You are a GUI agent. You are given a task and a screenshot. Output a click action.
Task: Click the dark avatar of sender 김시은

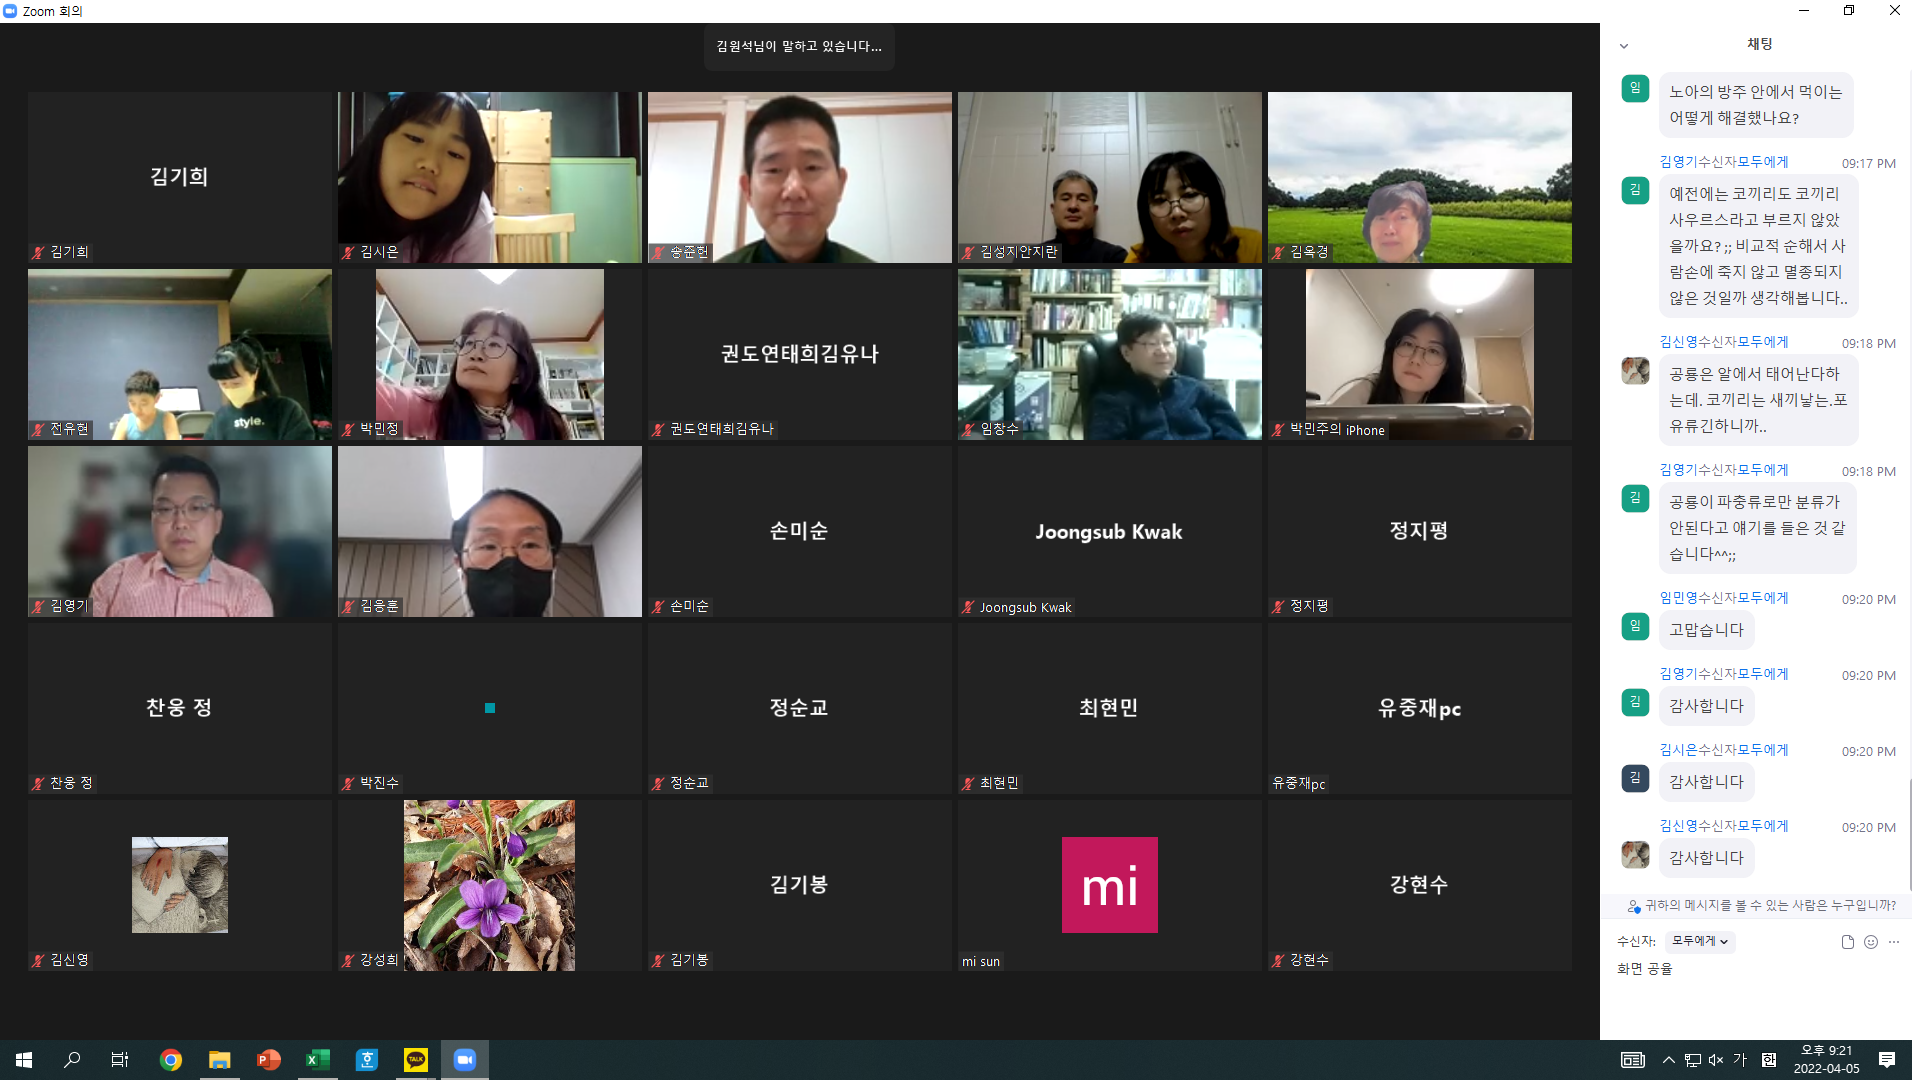click(x=1635, y=778)
